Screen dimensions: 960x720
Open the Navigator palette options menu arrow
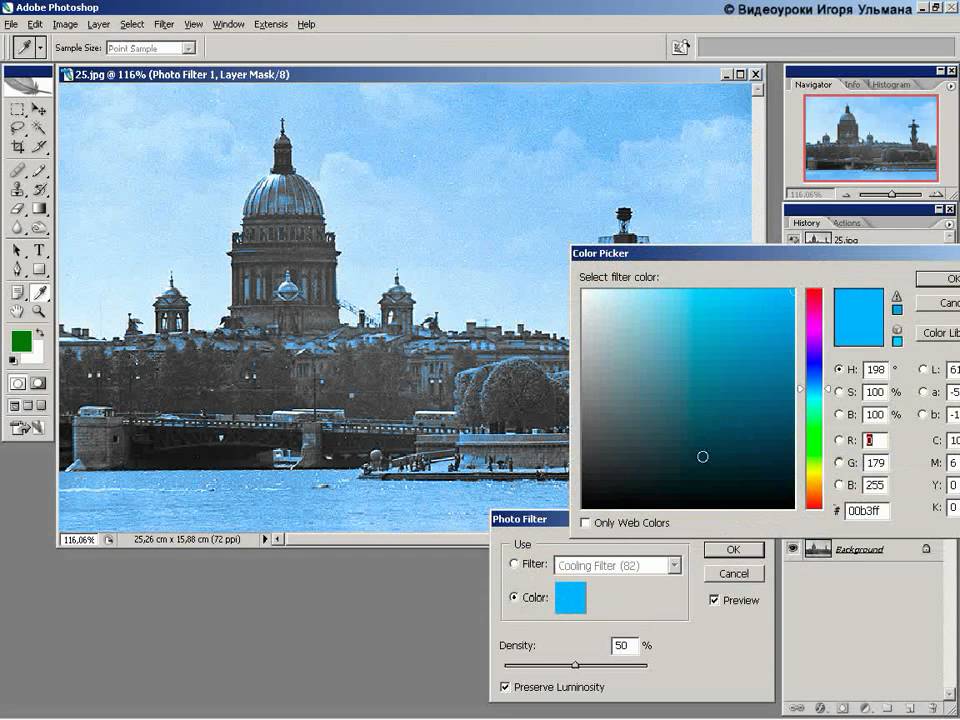click(x=950, y=86)
